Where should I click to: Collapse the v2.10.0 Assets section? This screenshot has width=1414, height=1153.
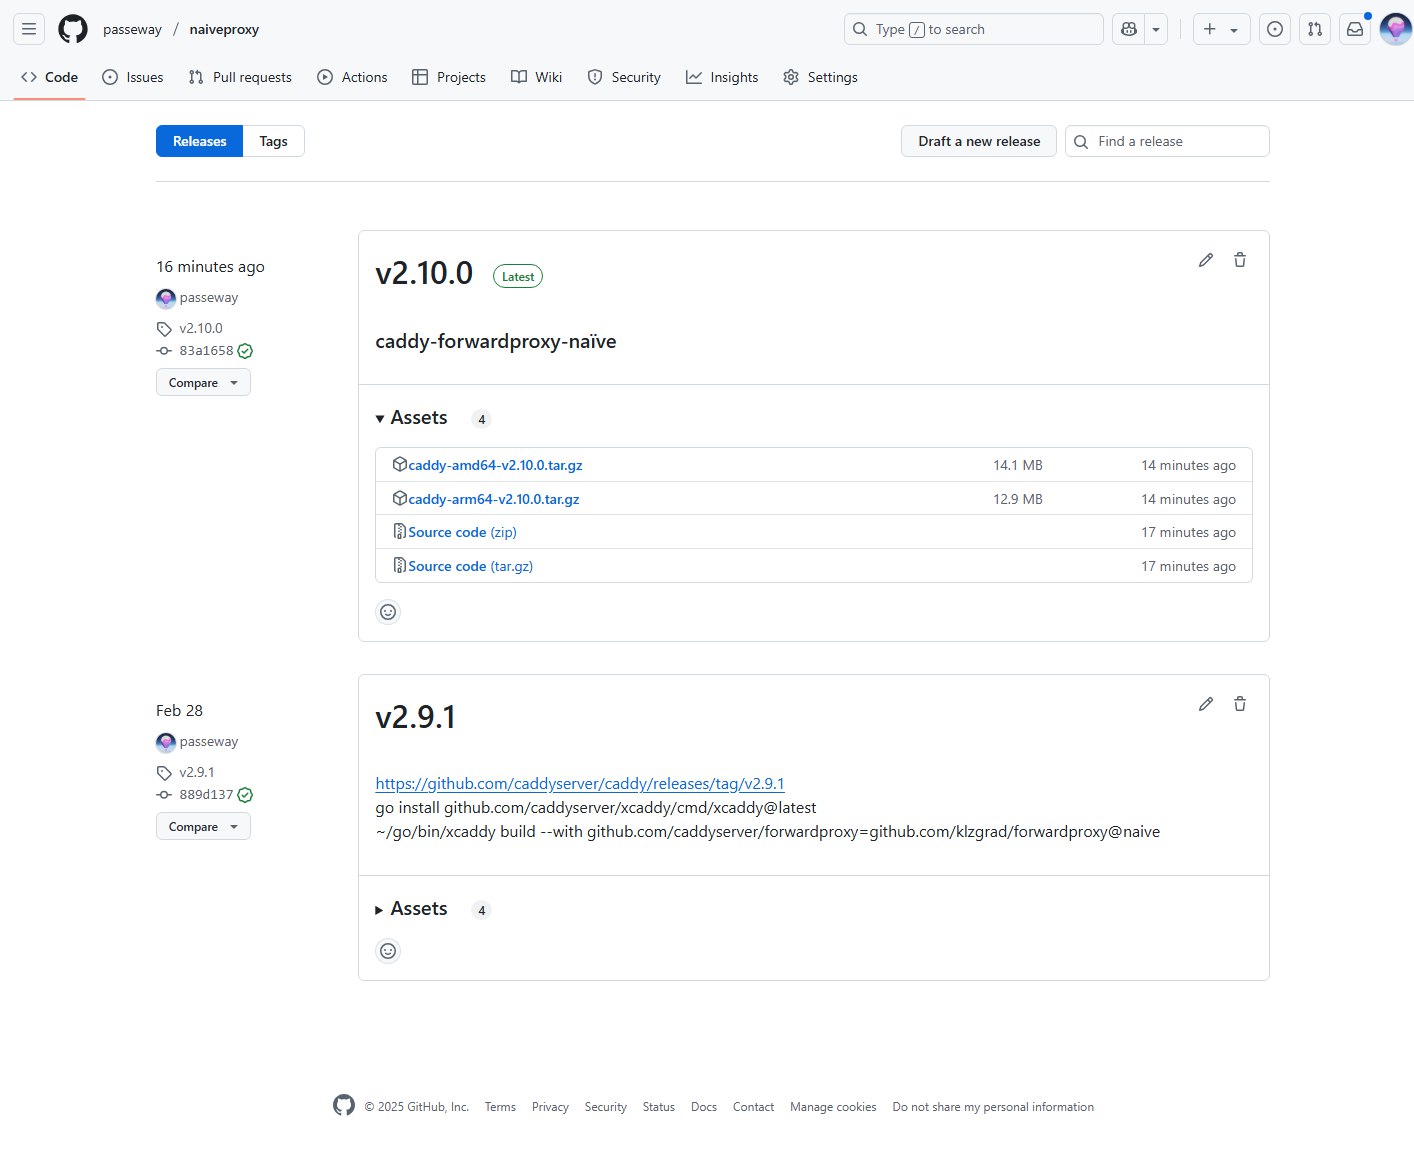pos(411,418)
